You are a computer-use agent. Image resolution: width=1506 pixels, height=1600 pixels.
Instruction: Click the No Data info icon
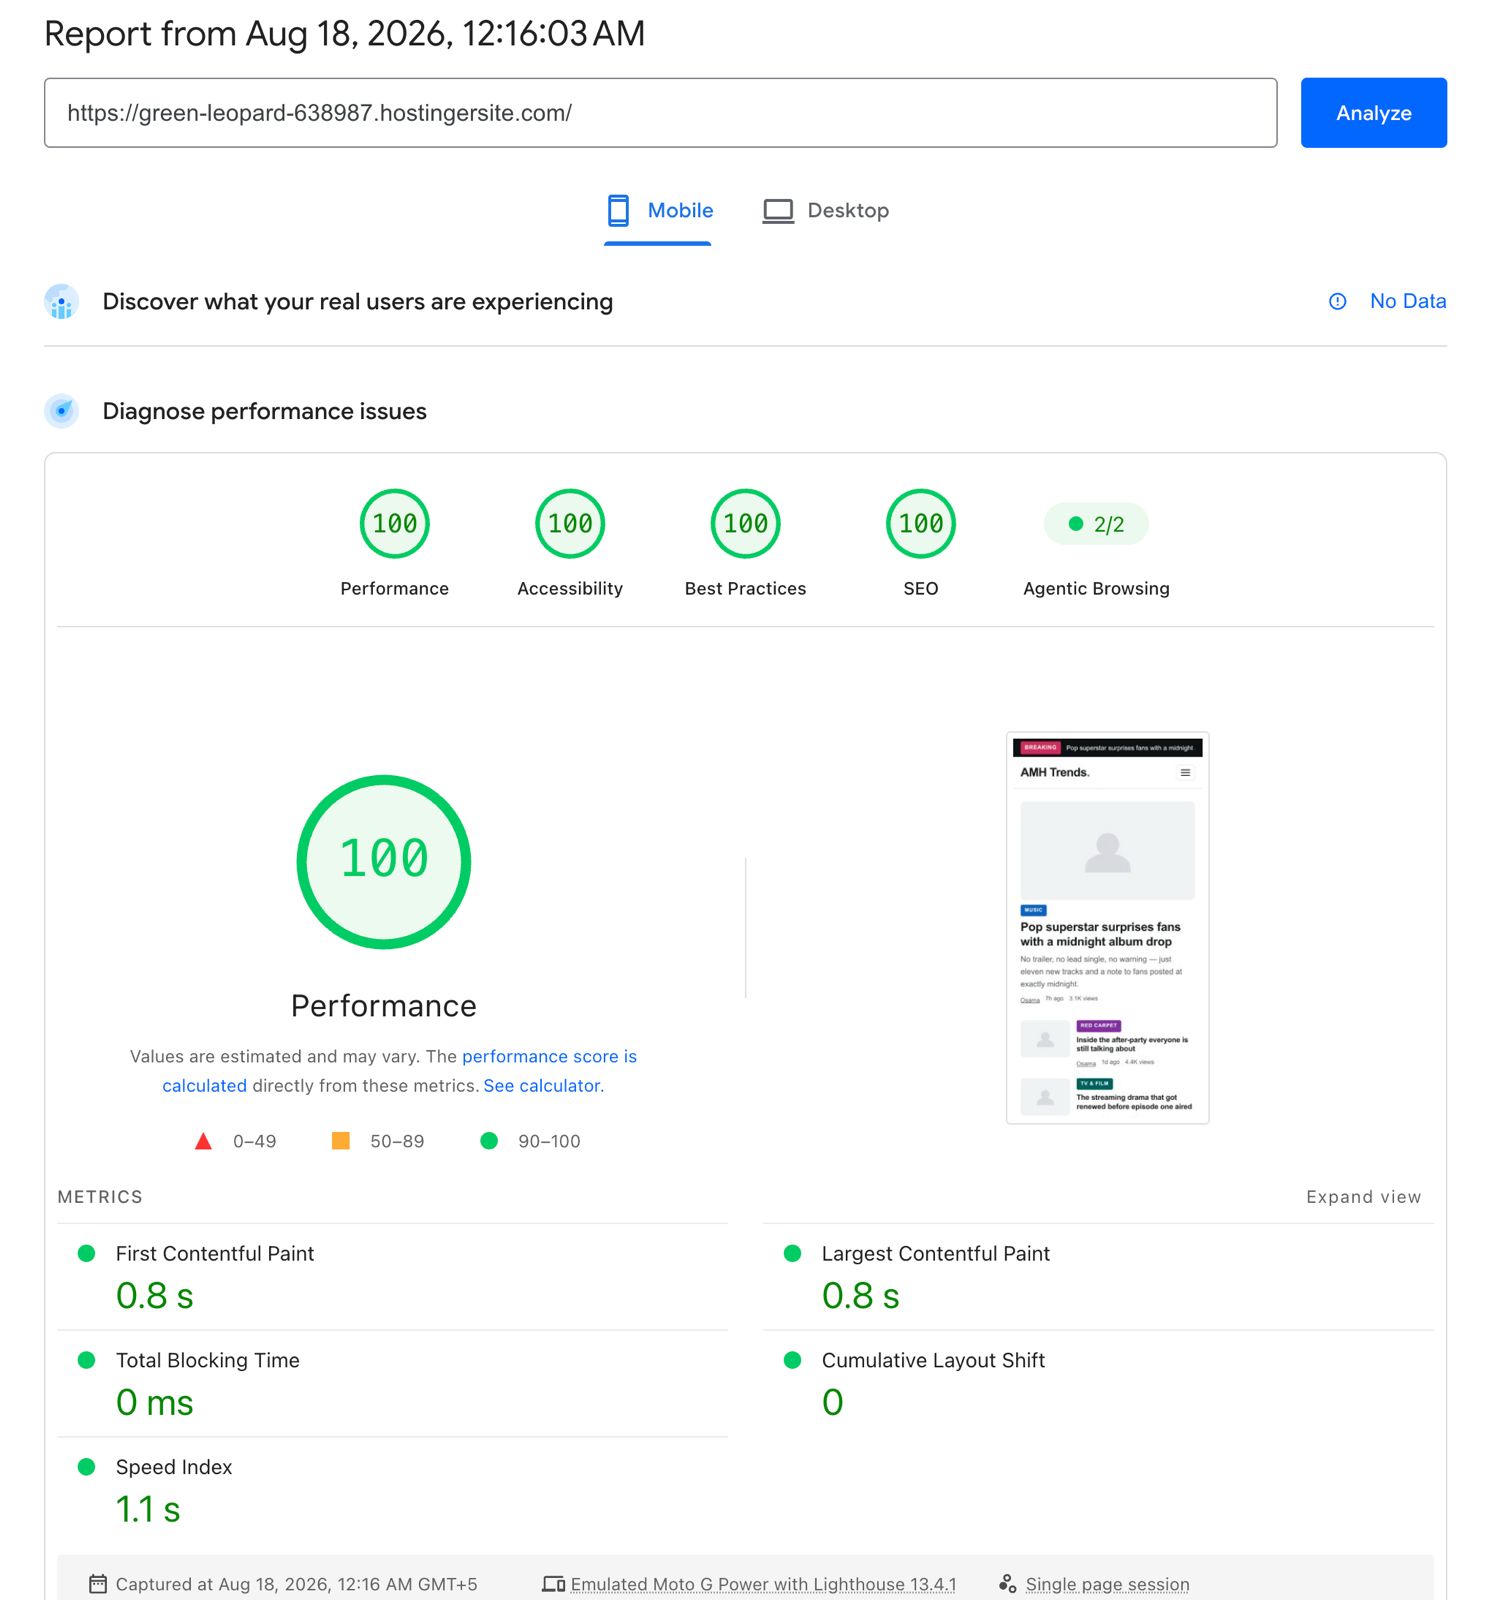coord(1338,301)
